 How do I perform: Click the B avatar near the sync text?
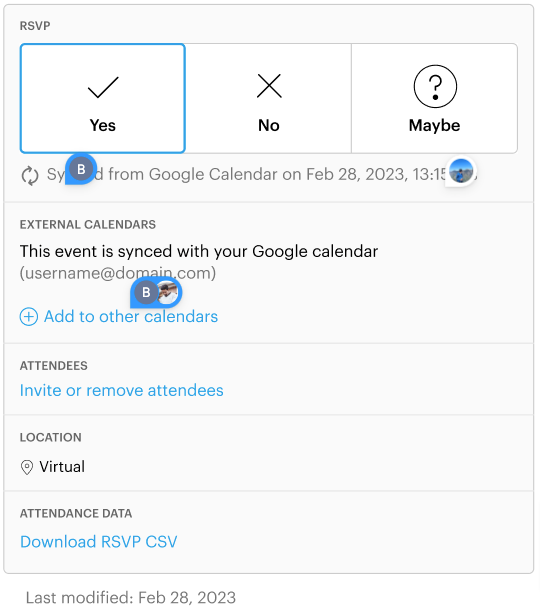(x=81, y=169)
